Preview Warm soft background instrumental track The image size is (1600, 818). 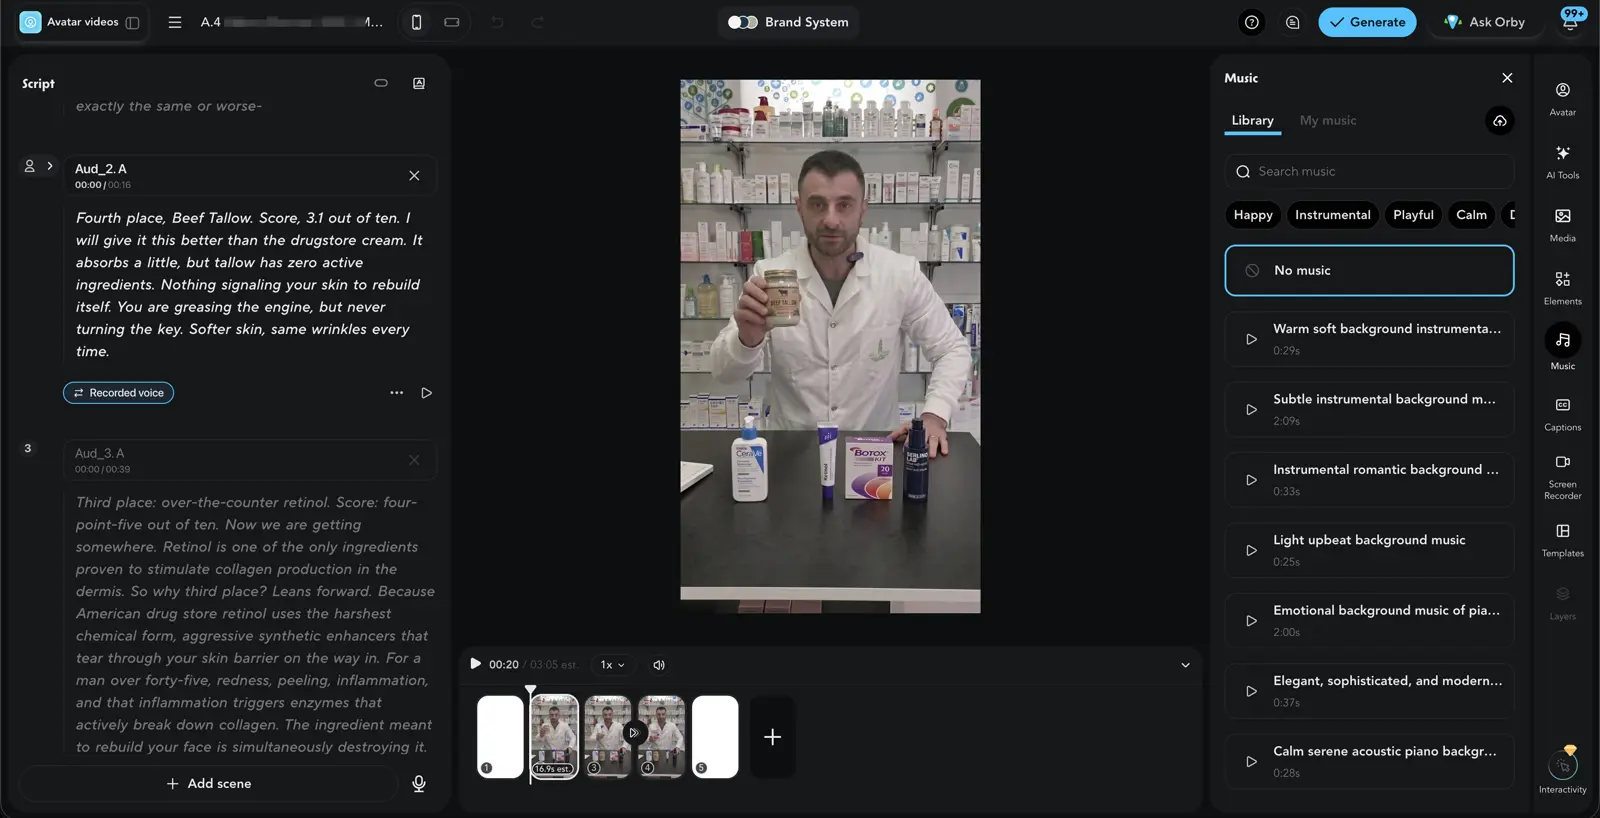coord(1251,340)
